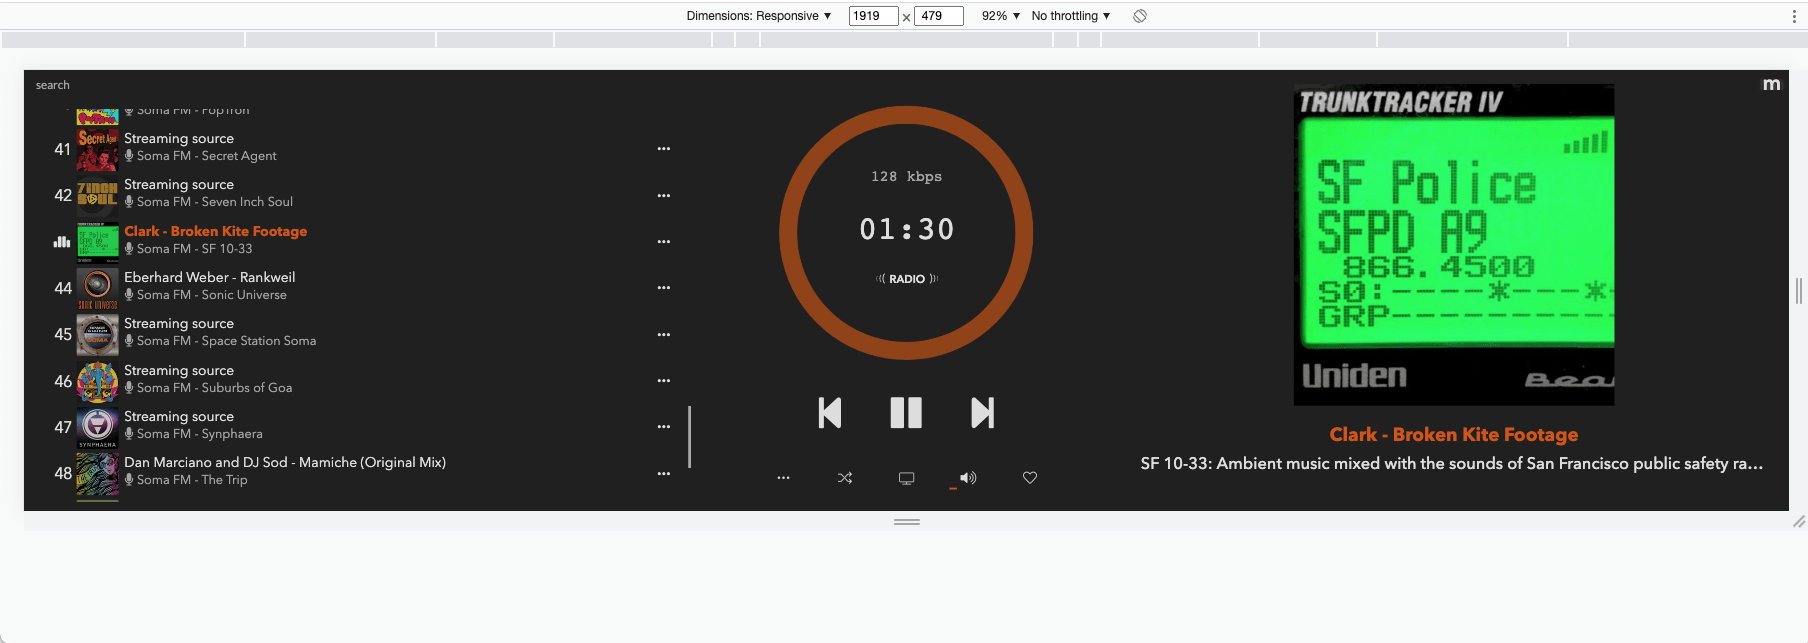Click the RADIO indicator label

(907, 279)
